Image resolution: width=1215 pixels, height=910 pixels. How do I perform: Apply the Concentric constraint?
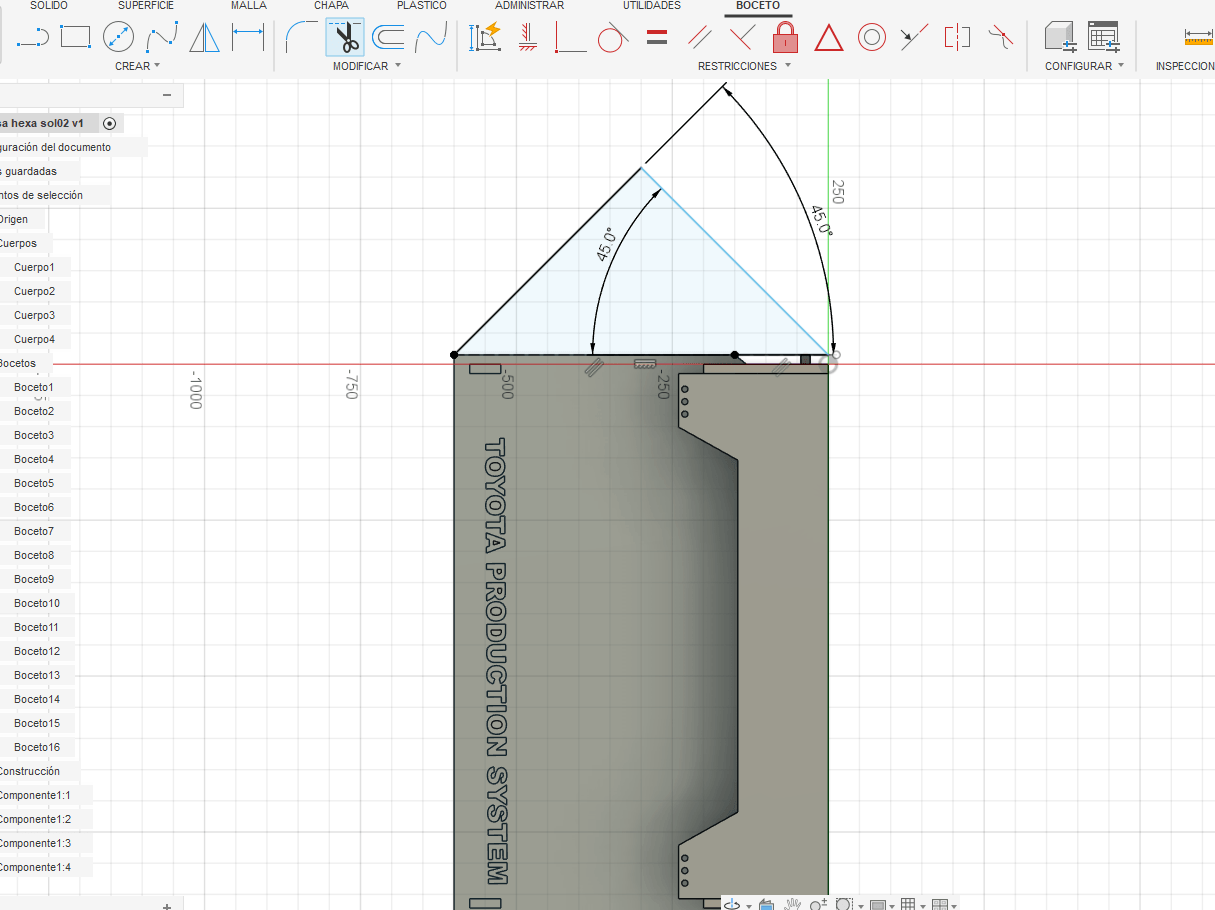[x=872, y=39]
